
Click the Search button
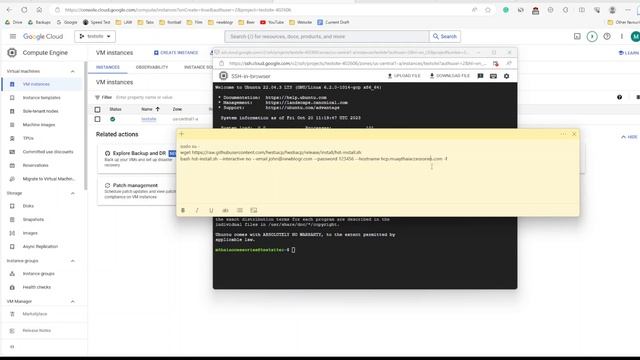[444, 36]
